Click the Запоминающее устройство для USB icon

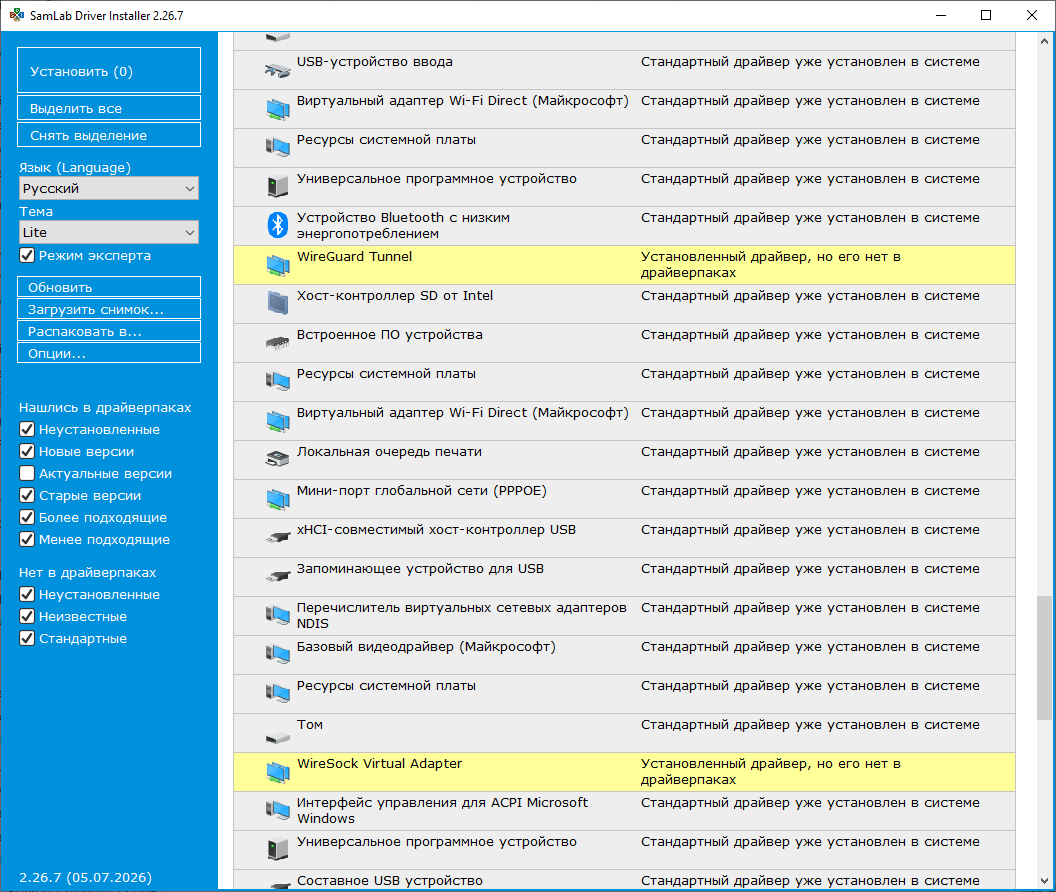tap(277, 577)
